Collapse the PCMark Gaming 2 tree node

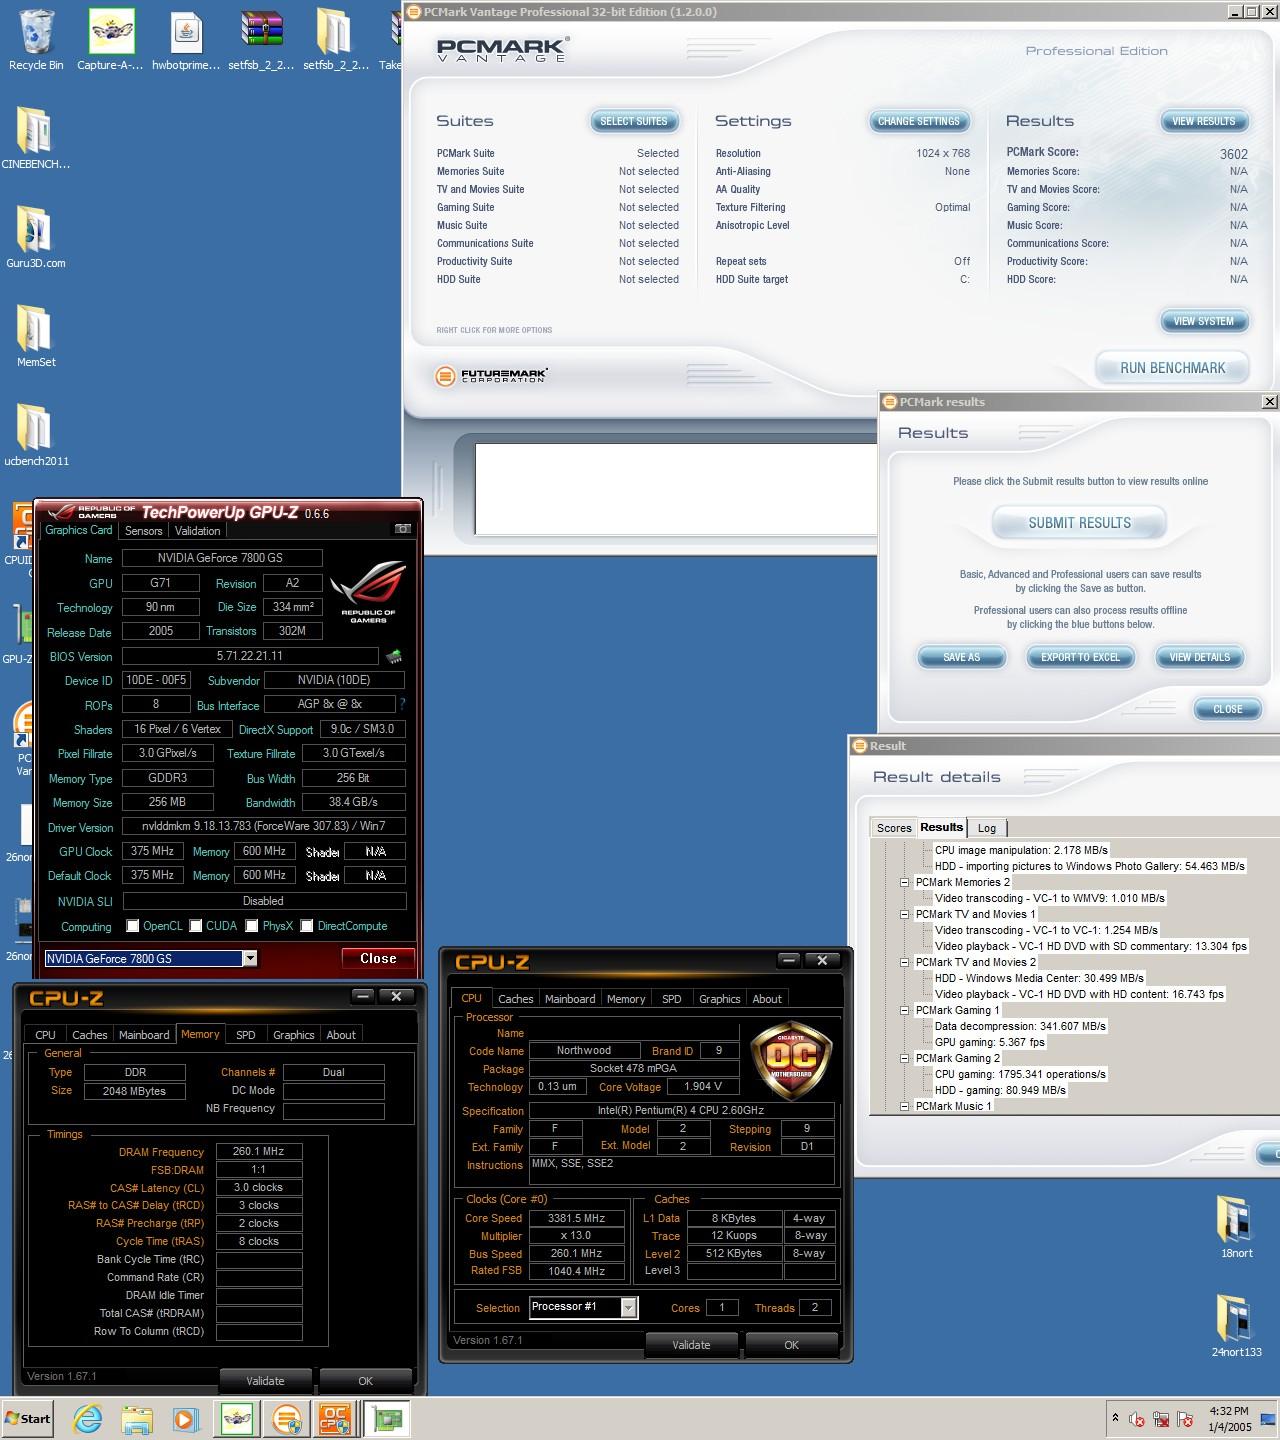904,1058
